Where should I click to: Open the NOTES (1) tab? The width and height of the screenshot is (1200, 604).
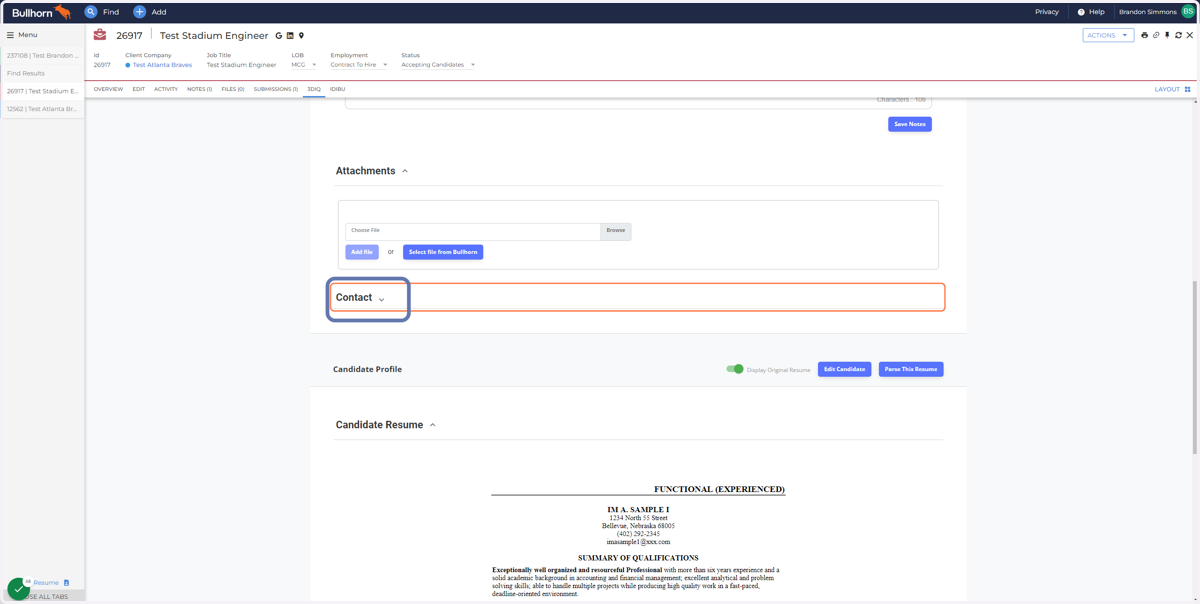click(199, 89)
